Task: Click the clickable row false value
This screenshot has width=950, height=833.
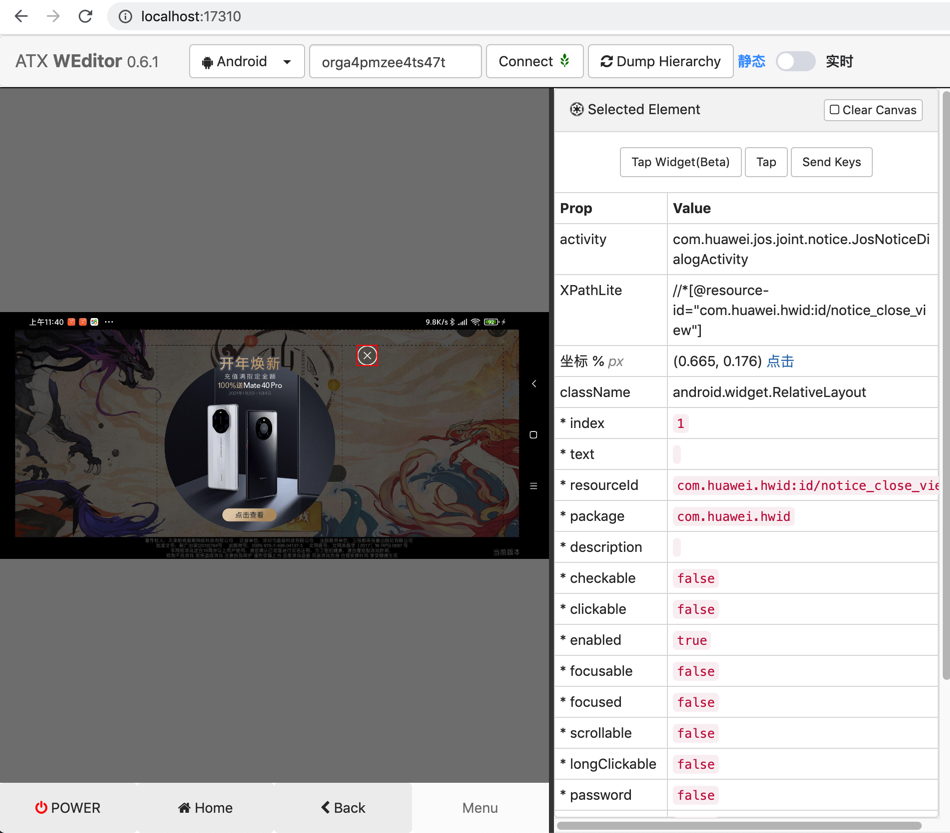Action: tap(696, 609)
